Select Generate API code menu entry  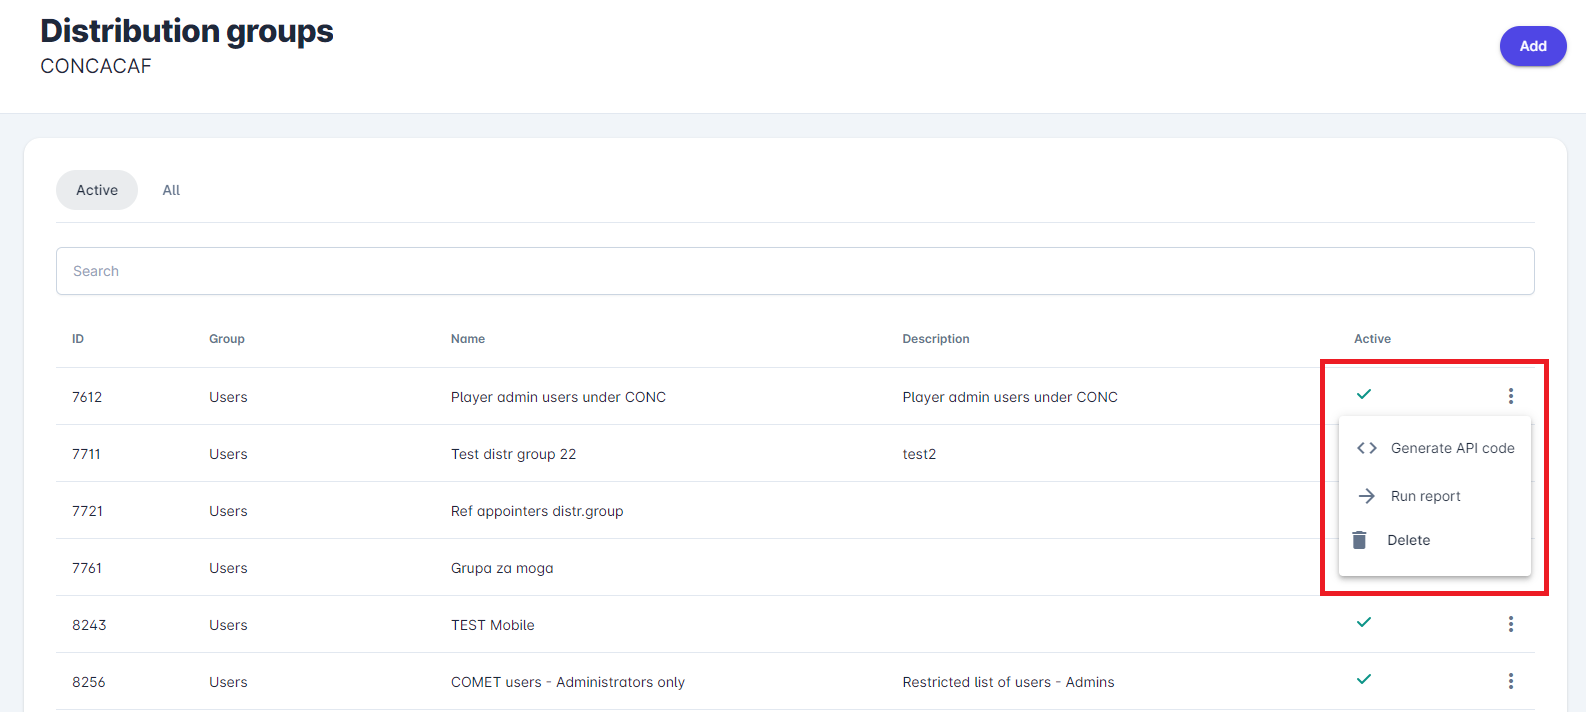click(x=1452, y=448)
